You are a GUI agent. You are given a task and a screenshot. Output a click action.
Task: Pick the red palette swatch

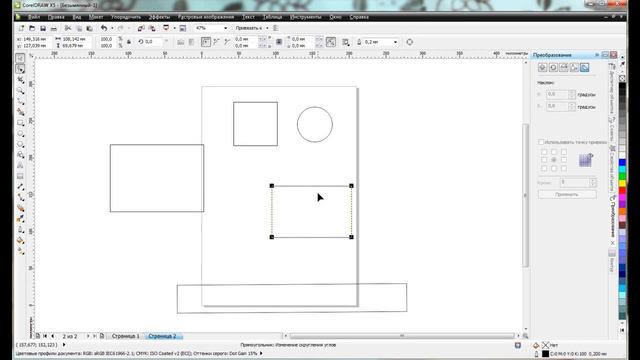[622, 190]
